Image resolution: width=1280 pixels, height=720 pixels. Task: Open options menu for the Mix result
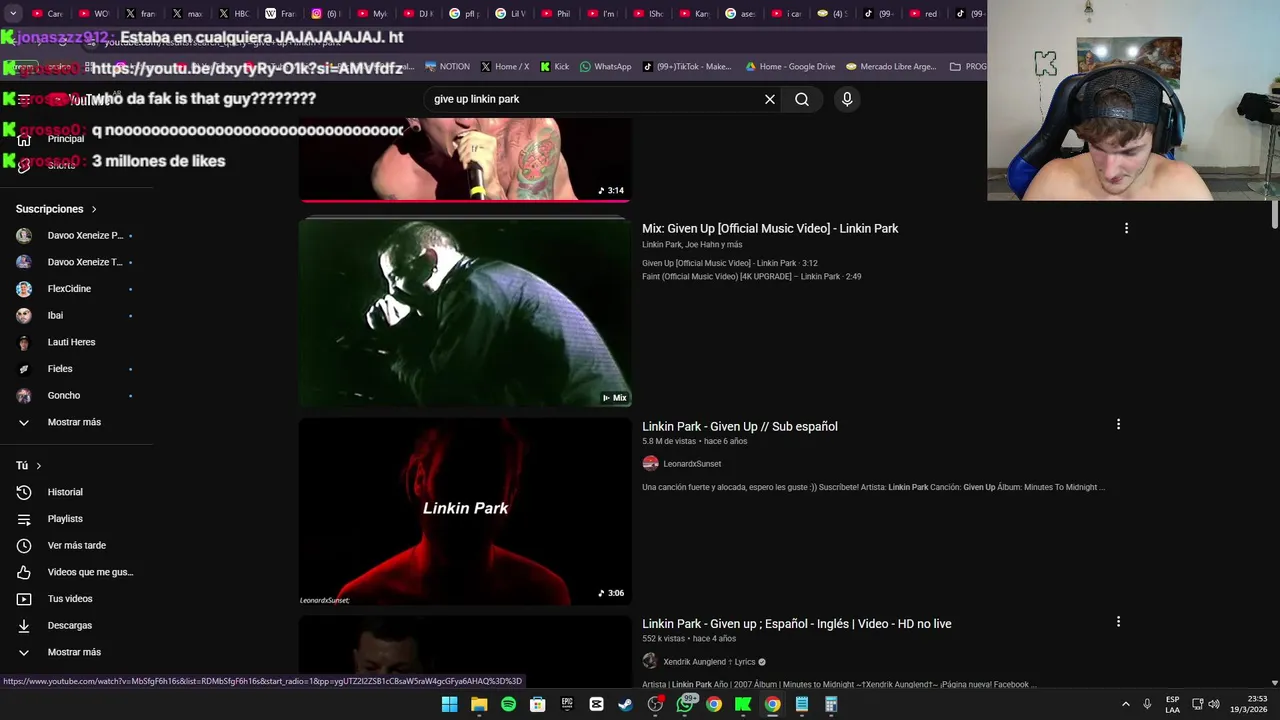pos(1126,228)
